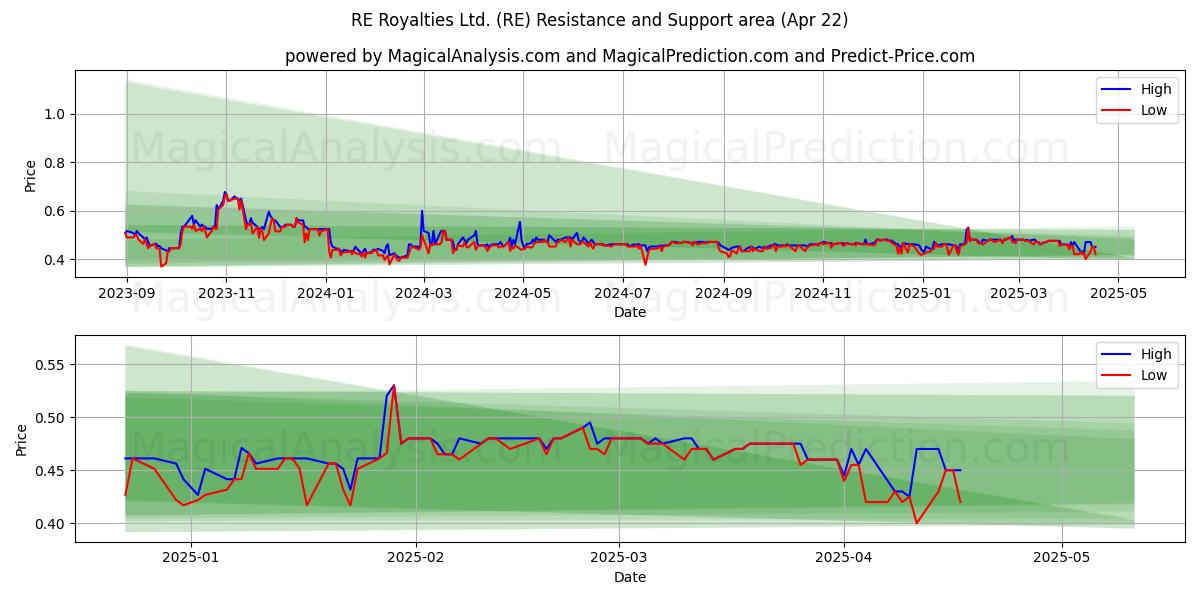Click the '2025-02' tick label on bottom chart

click(415, 558)
